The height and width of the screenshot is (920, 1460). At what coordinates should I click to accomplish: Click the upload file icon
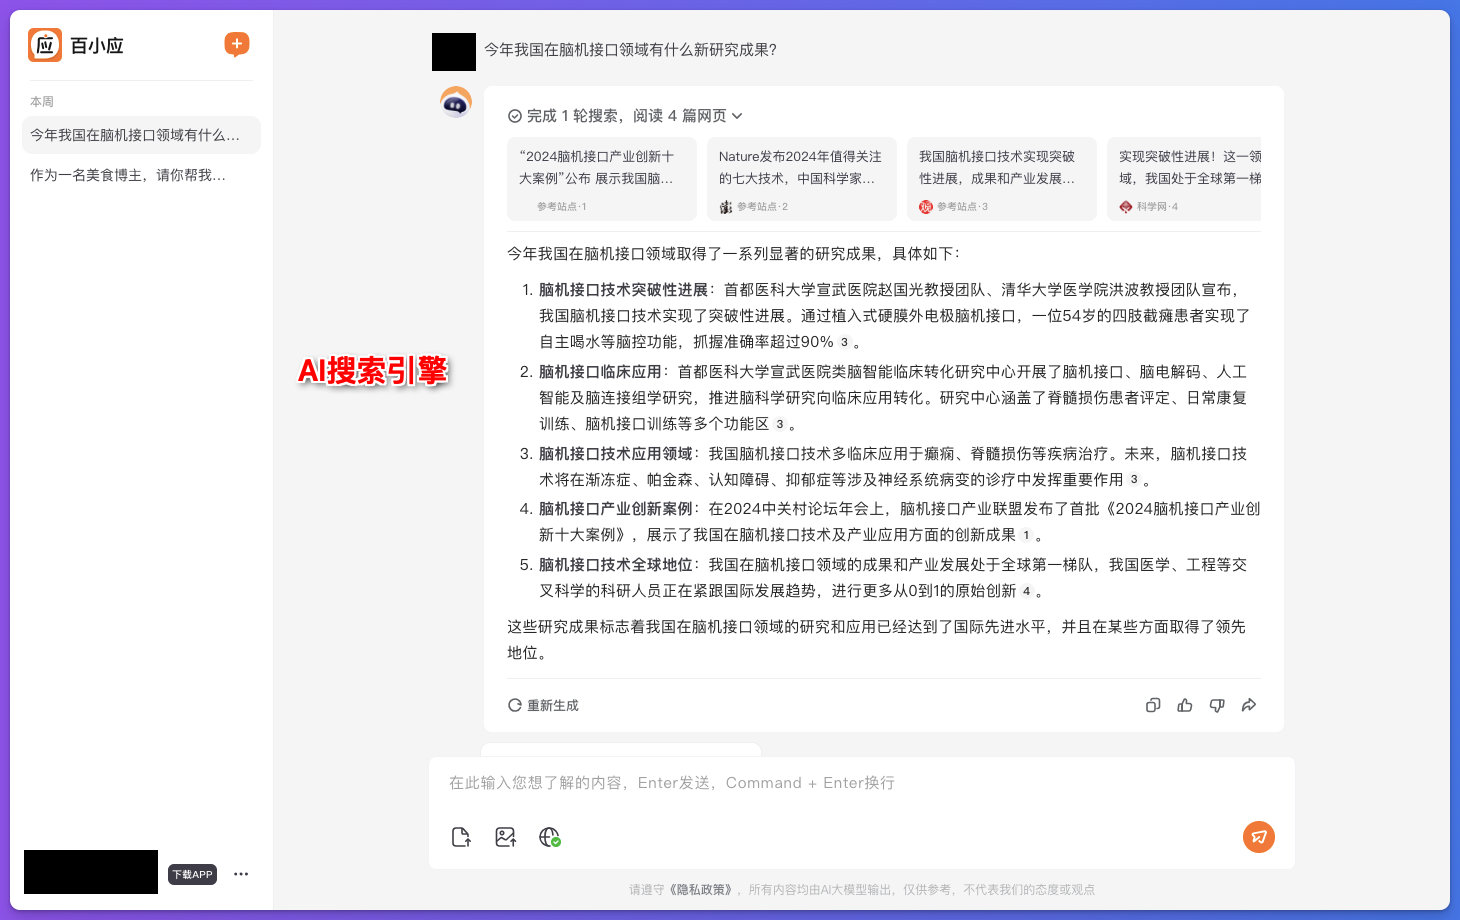461,837
